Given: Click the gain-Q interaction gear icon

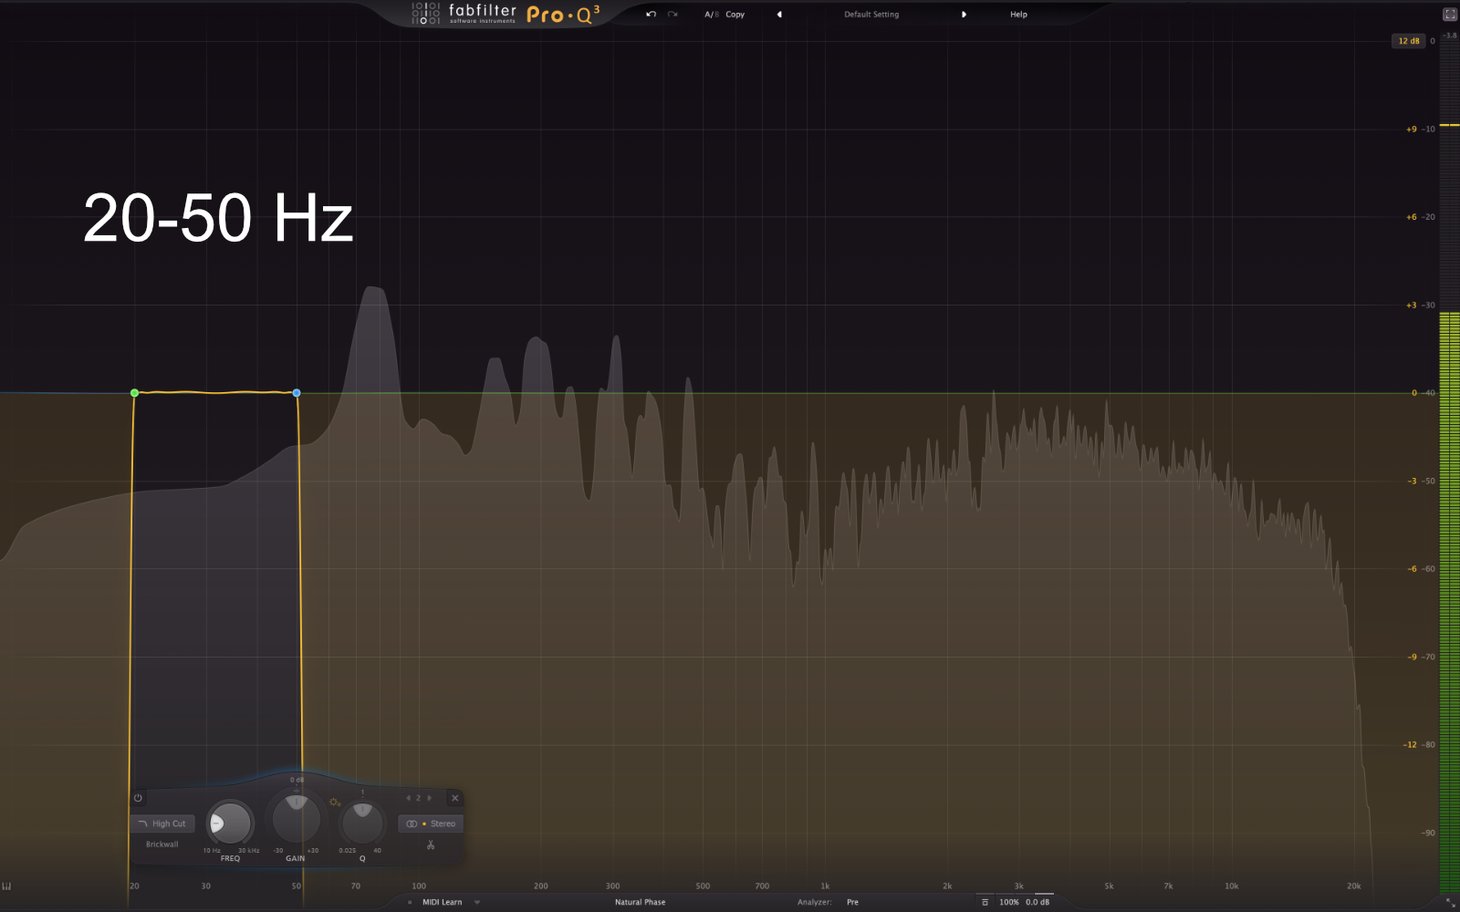Looking at the screenshot, I should click(x=335, y=802).
